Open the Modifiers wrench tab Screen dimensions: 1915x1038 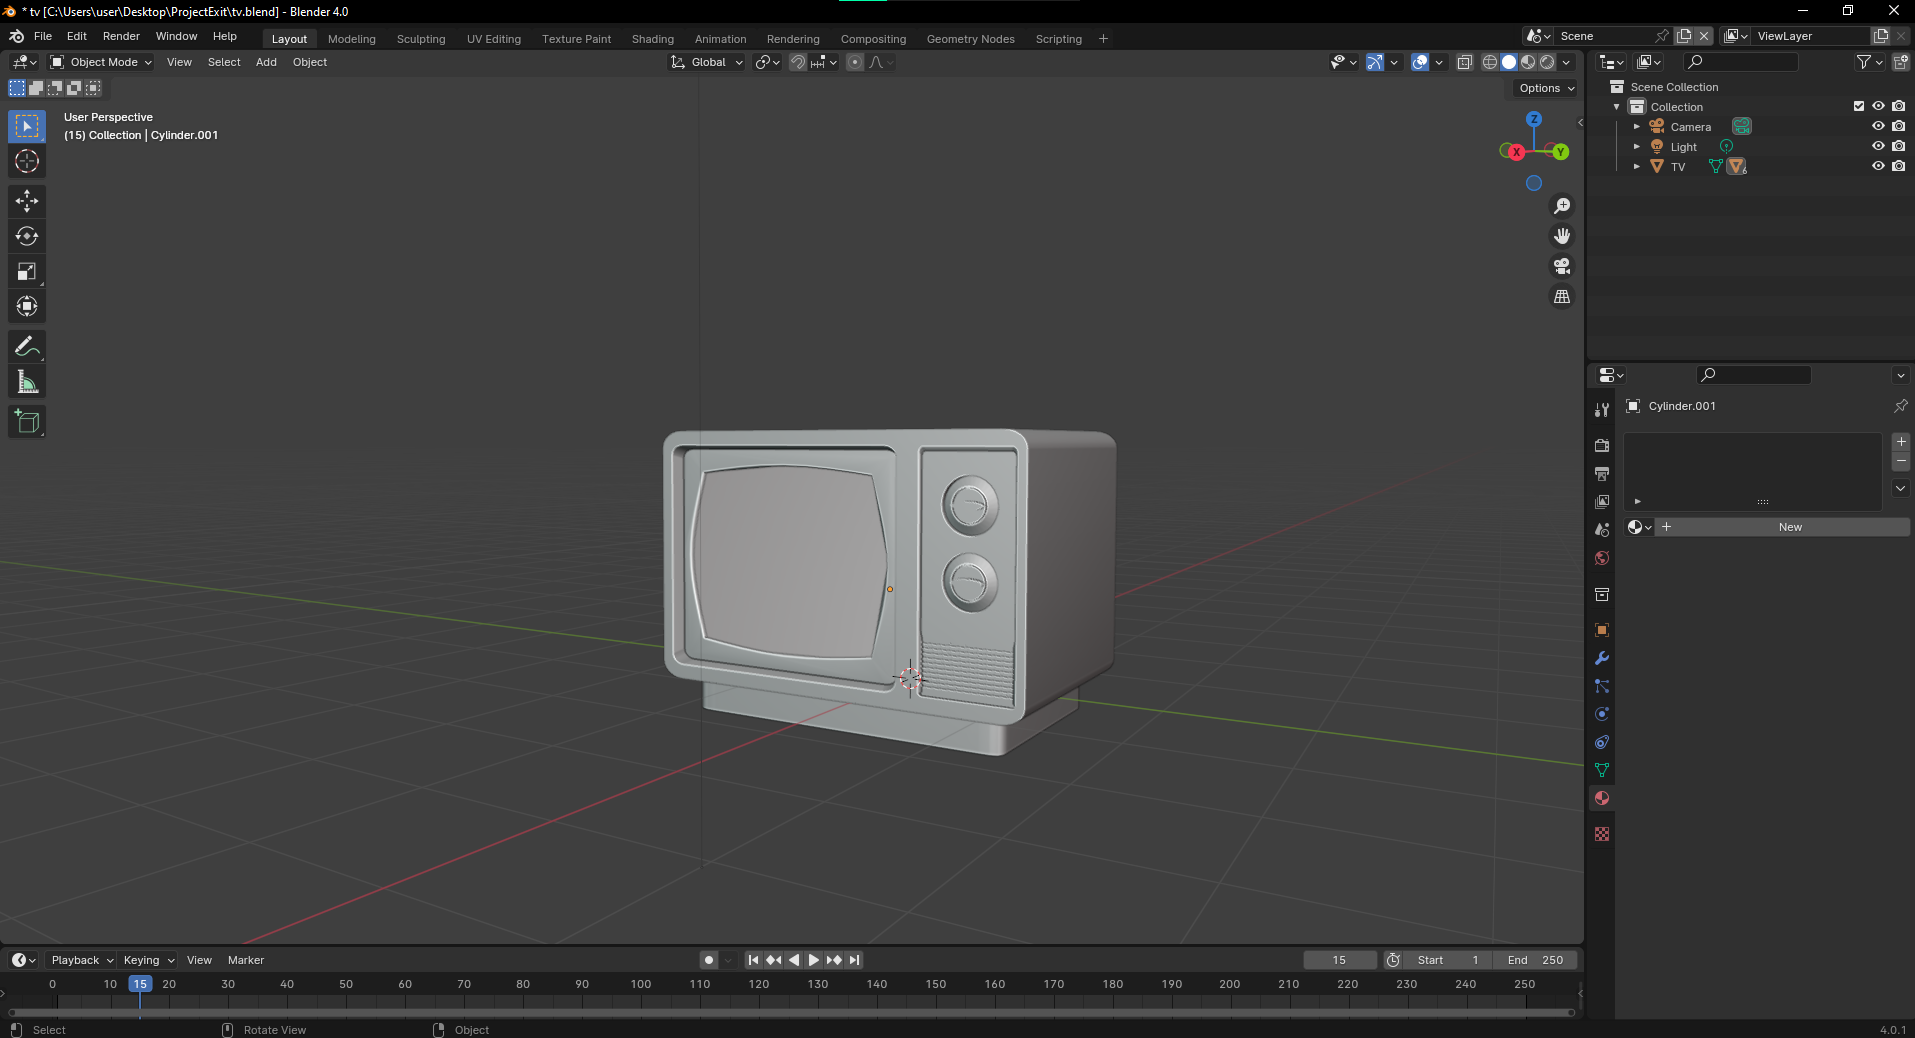point(1602,658)
